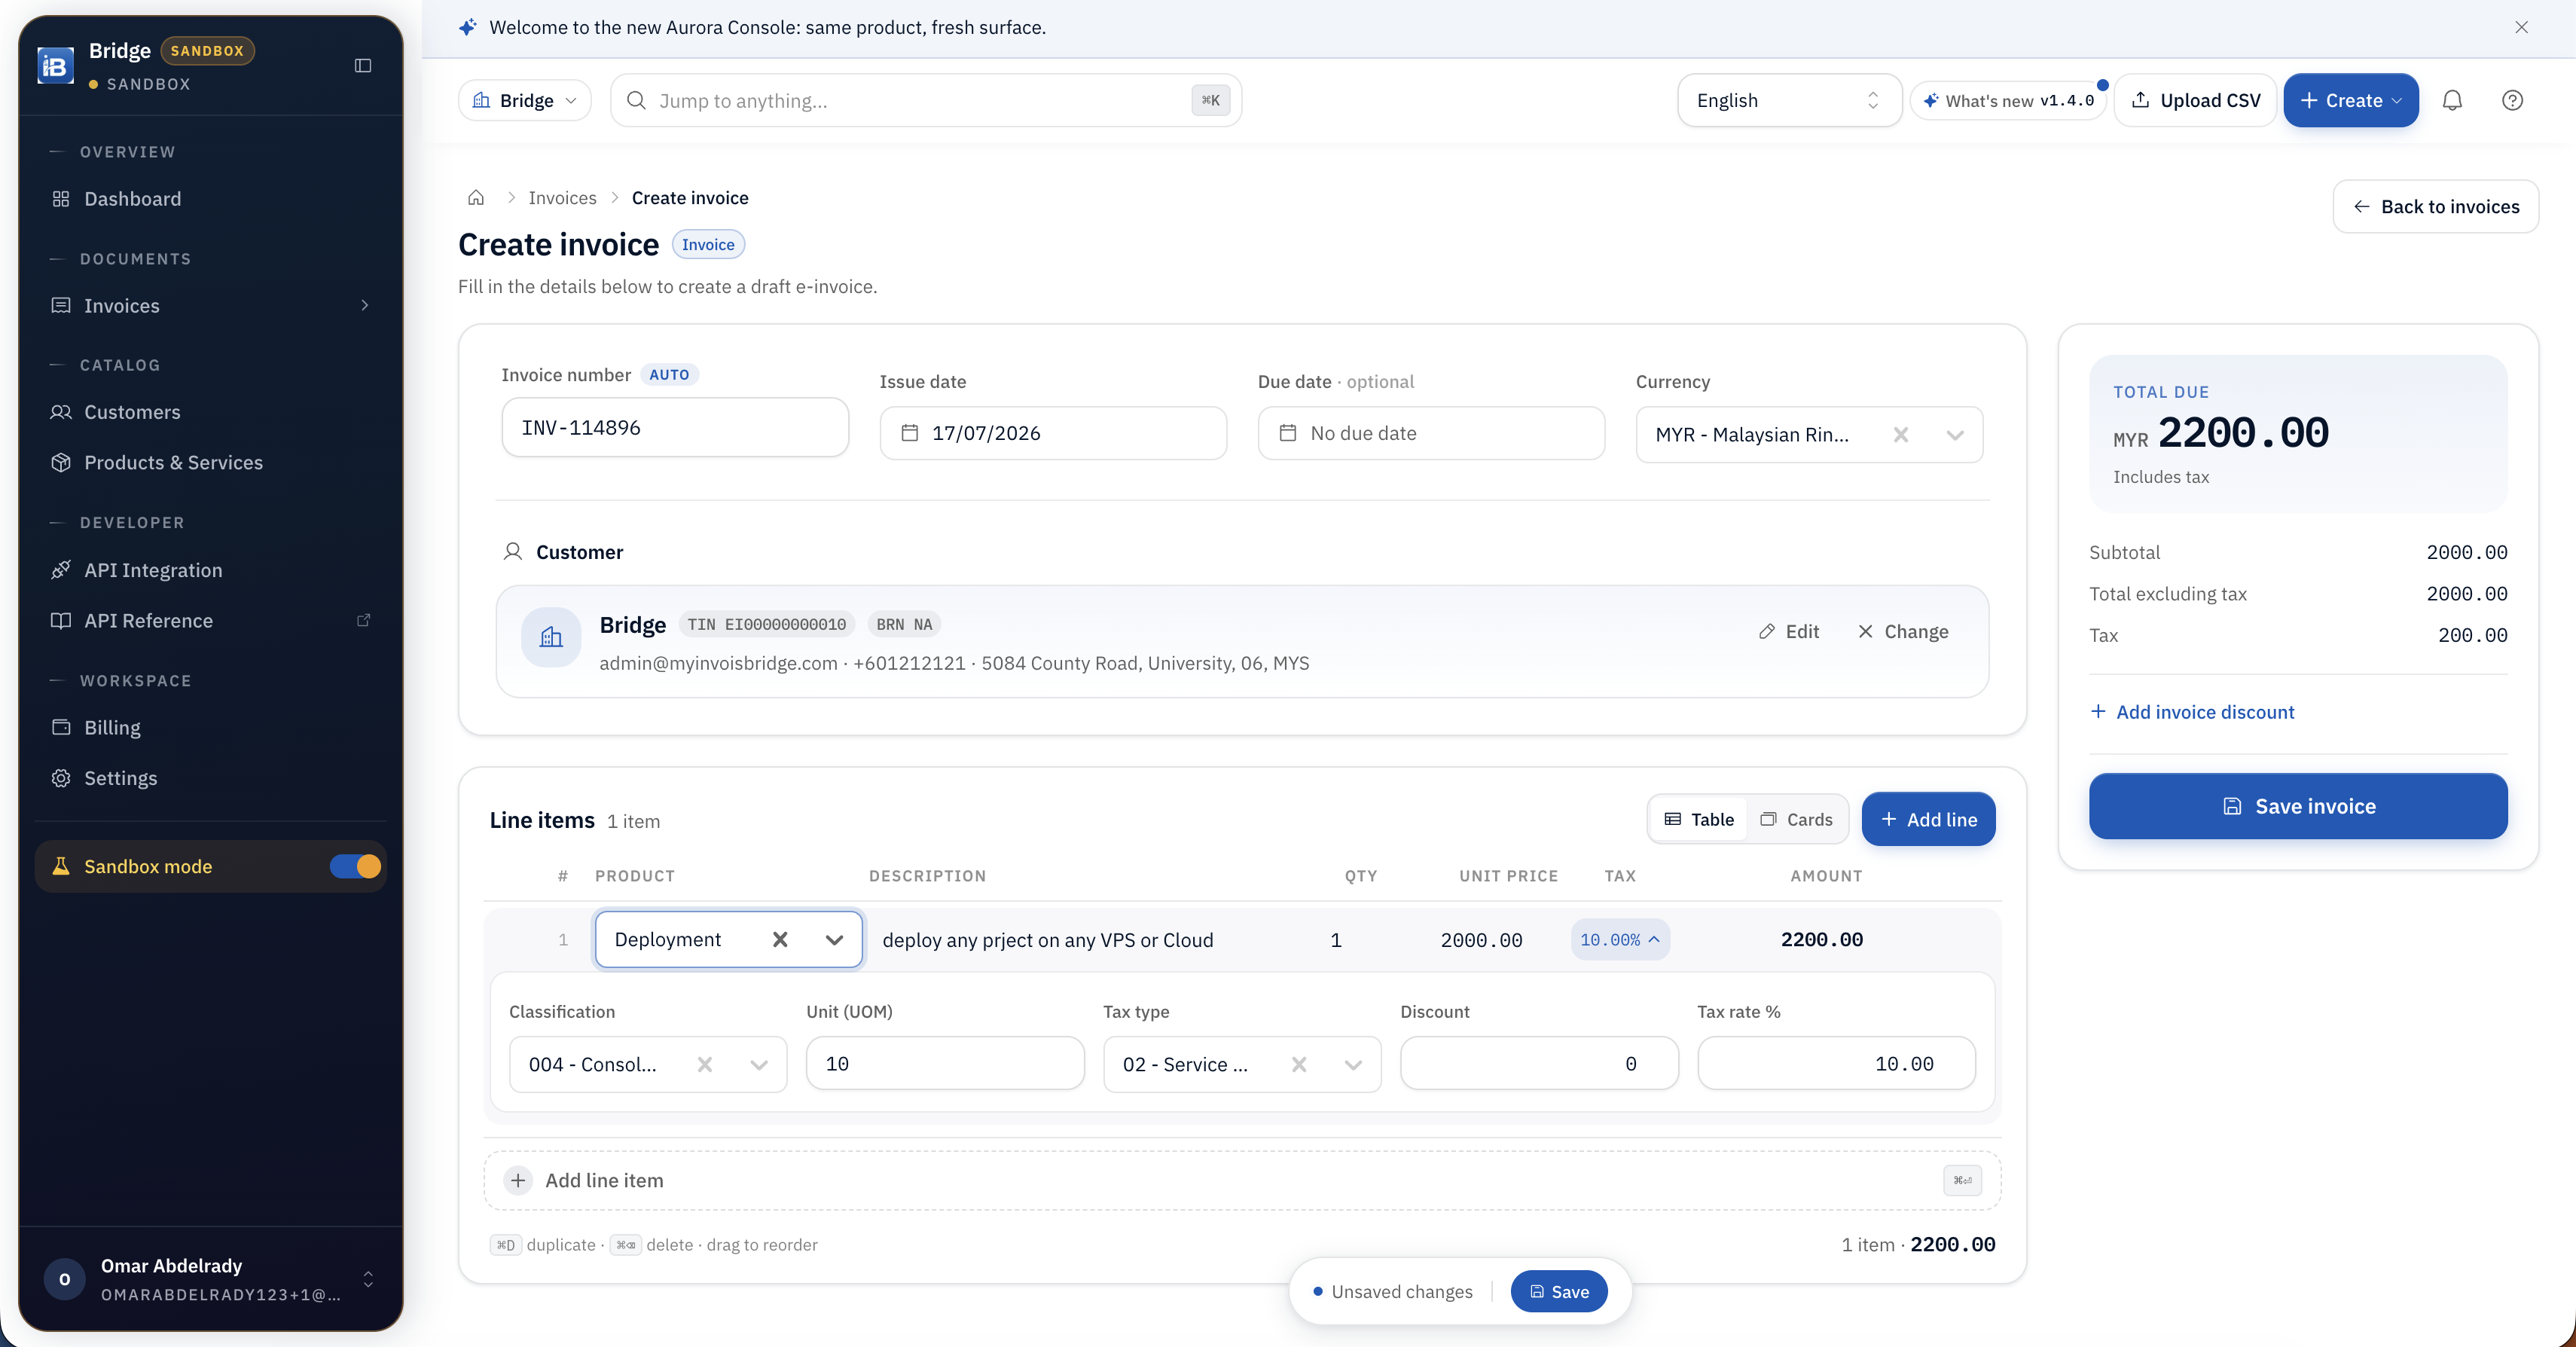Click the QTY value for line 1
Screen dimensions: 2576x1347
[x=1336, y=940]
